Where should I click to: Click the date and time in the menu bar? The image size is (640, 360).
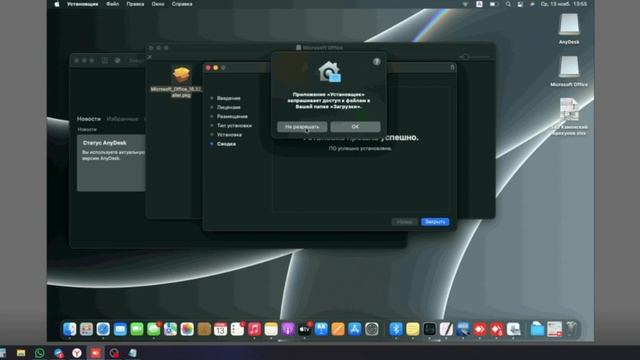pyautogui.click(x=564, y=4)
